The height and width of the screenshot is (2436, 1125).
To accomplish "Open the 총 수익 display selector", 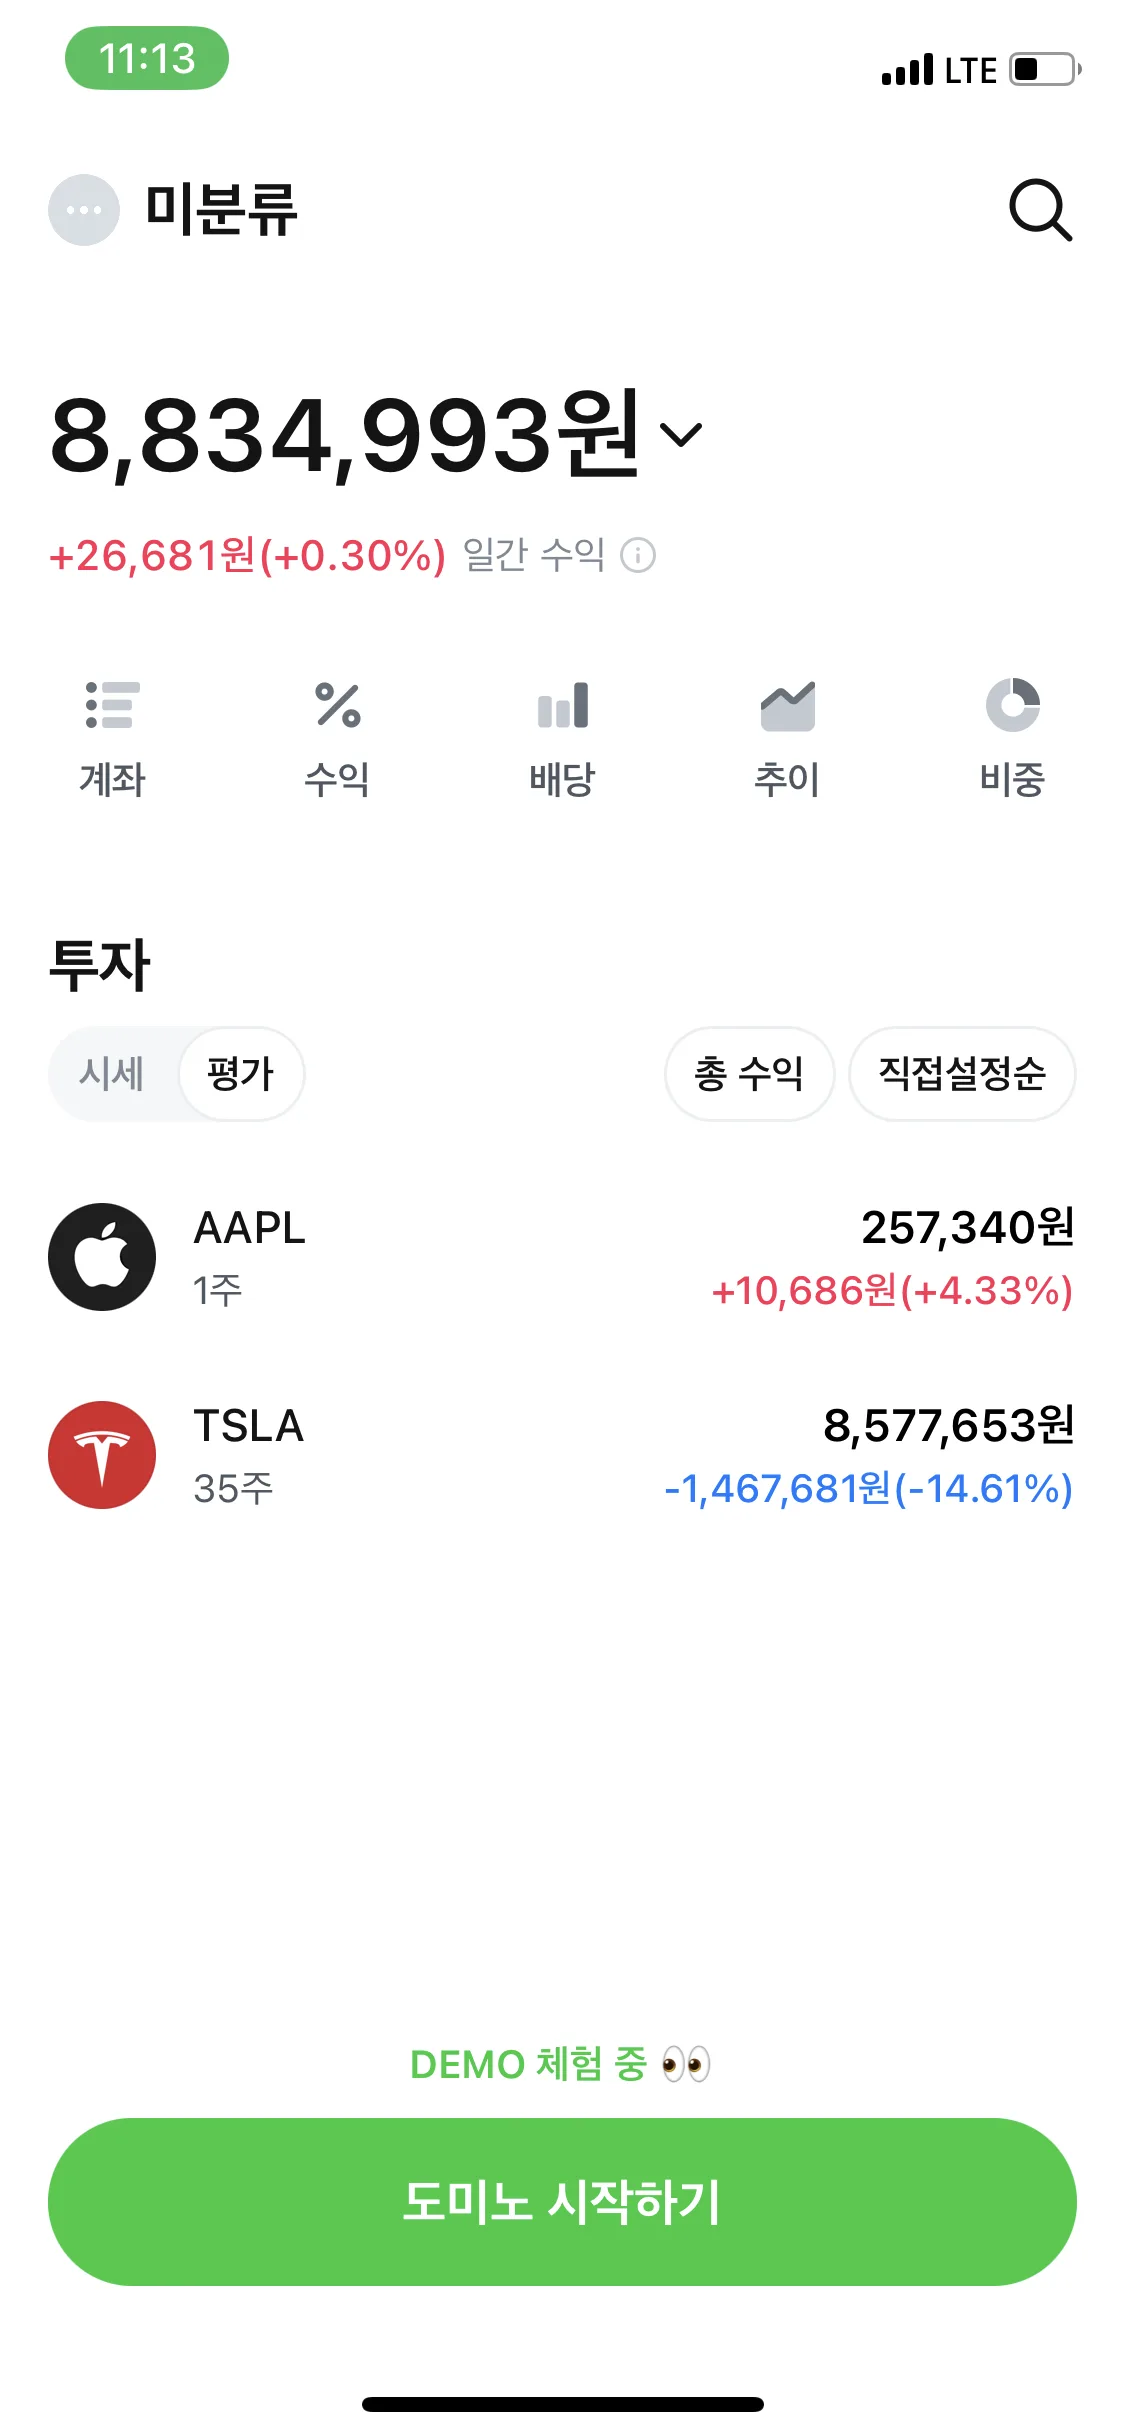I will point(749,1074).
